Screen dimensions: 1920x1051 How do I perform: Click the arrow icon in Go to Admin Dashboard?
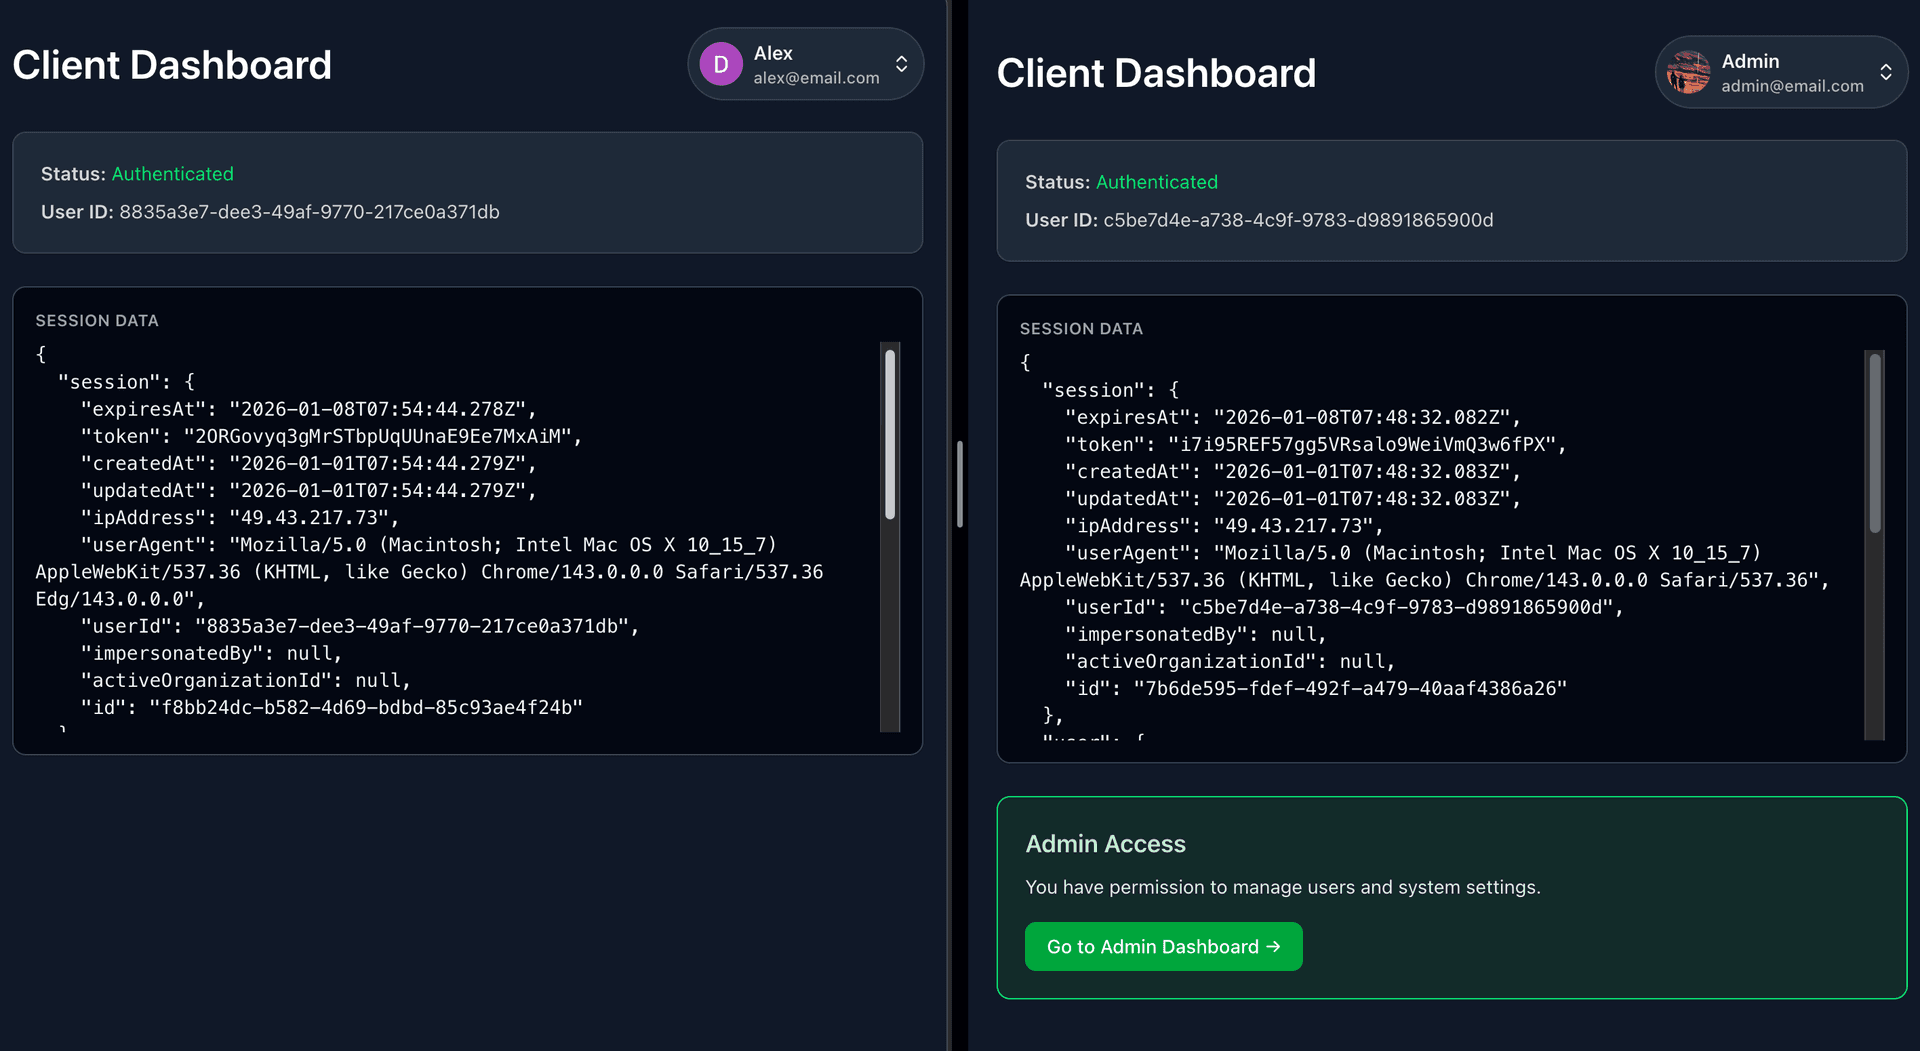[x=1273, y=947]
